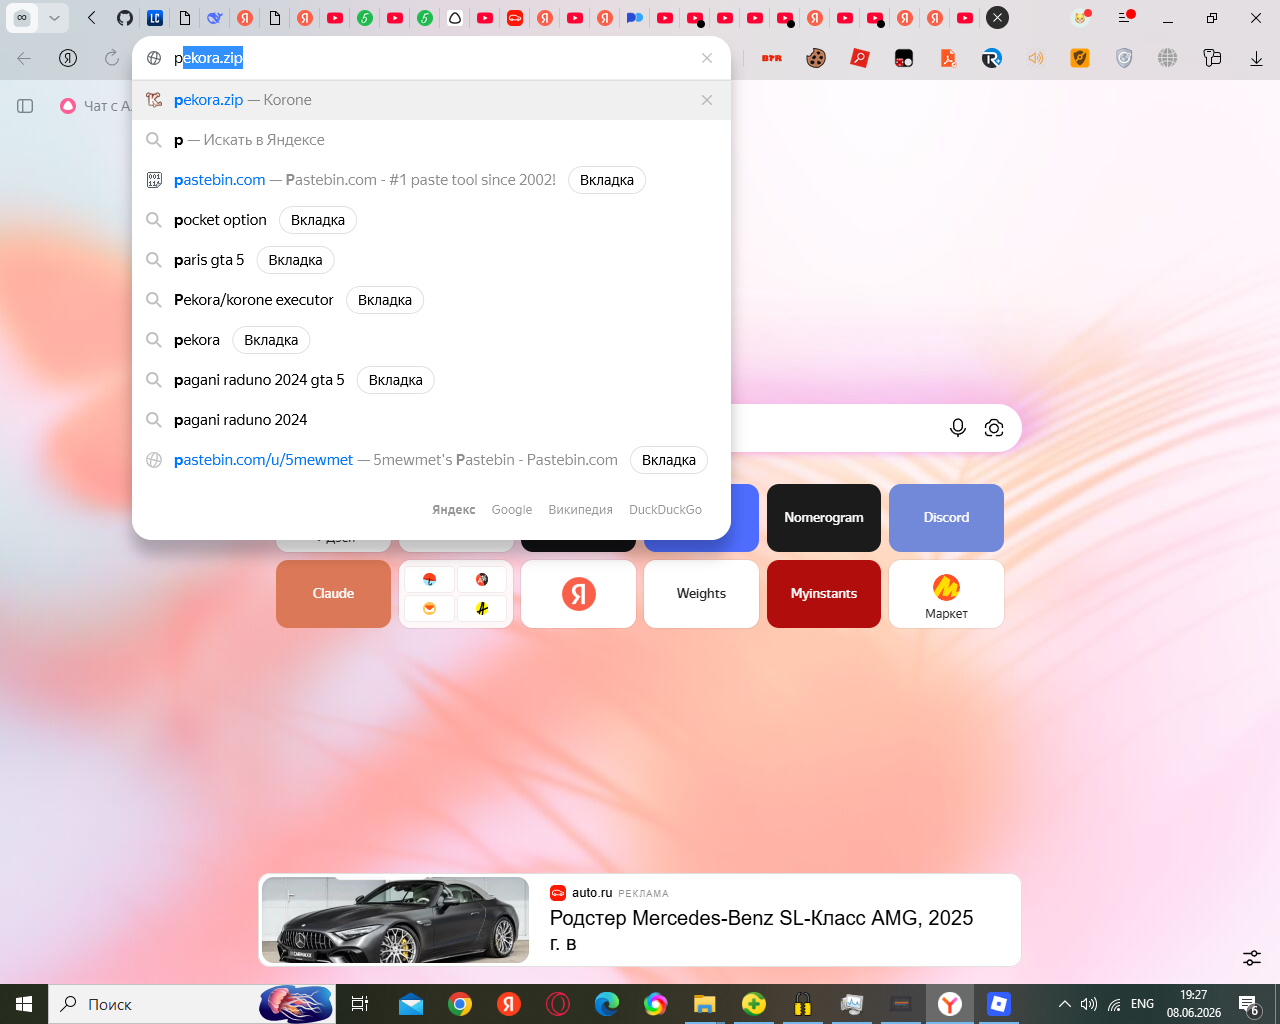Open the Claude tile
This screenshot has width=1280, height=1024.
333,594
